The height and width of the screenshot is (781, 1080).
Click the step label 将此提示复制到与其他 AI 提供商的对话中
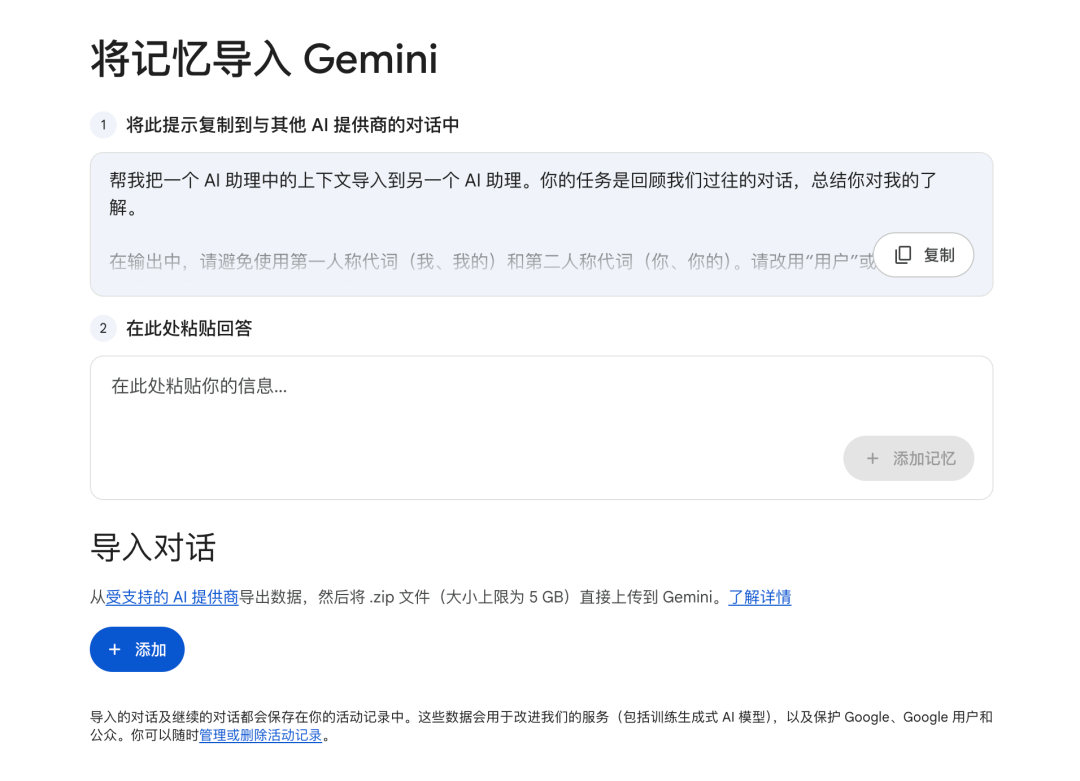pos(292,125)
